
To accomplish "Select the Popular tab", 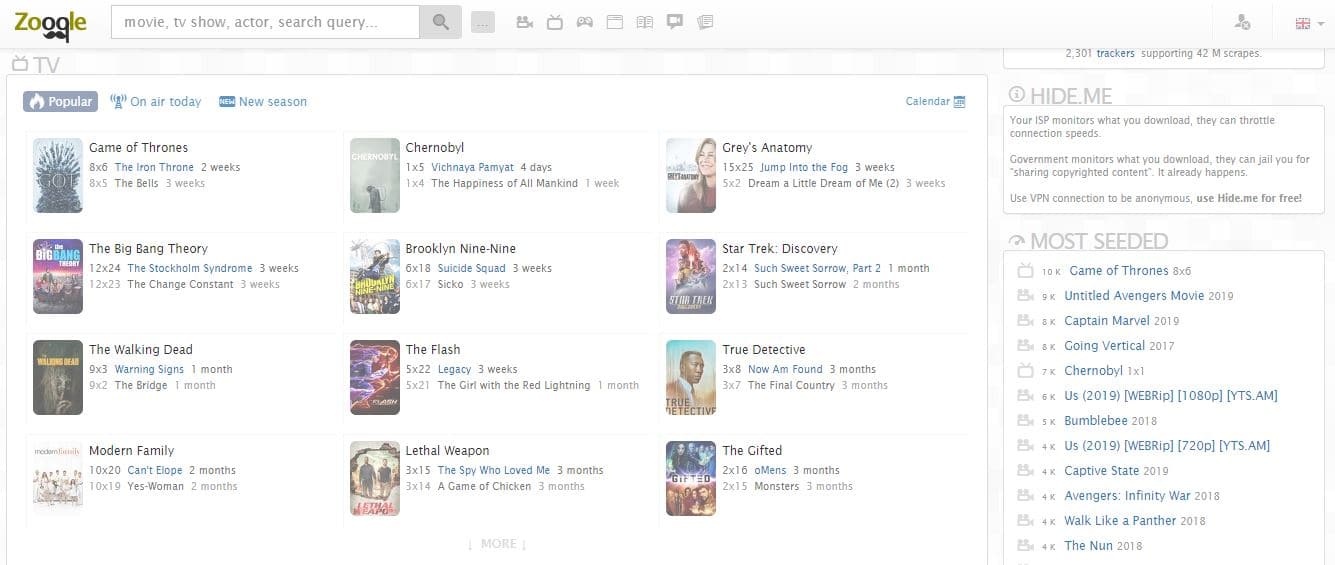I will [61, 101].
